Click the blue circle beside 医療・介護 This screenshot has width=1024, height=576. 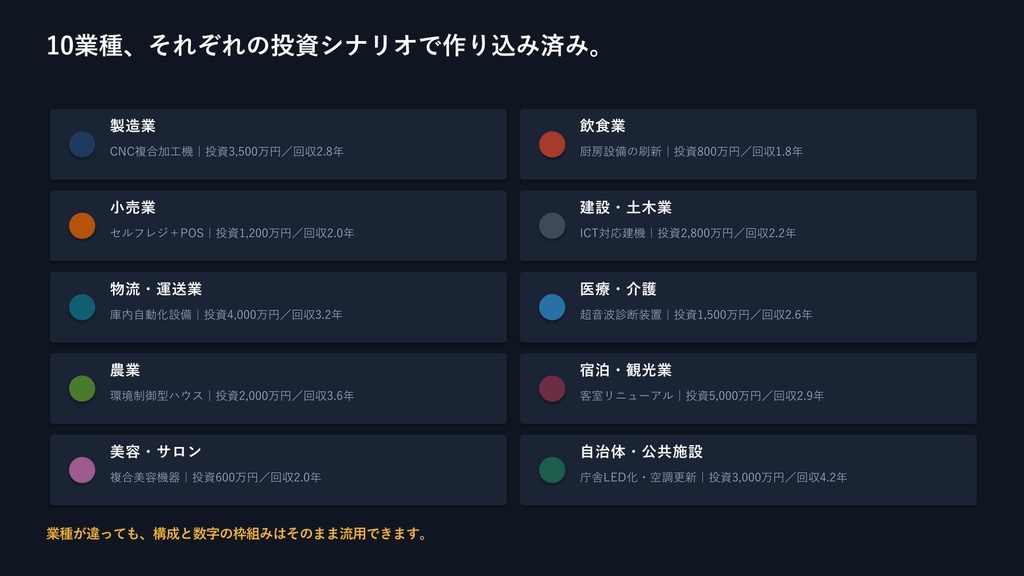[x=552, y=307]
